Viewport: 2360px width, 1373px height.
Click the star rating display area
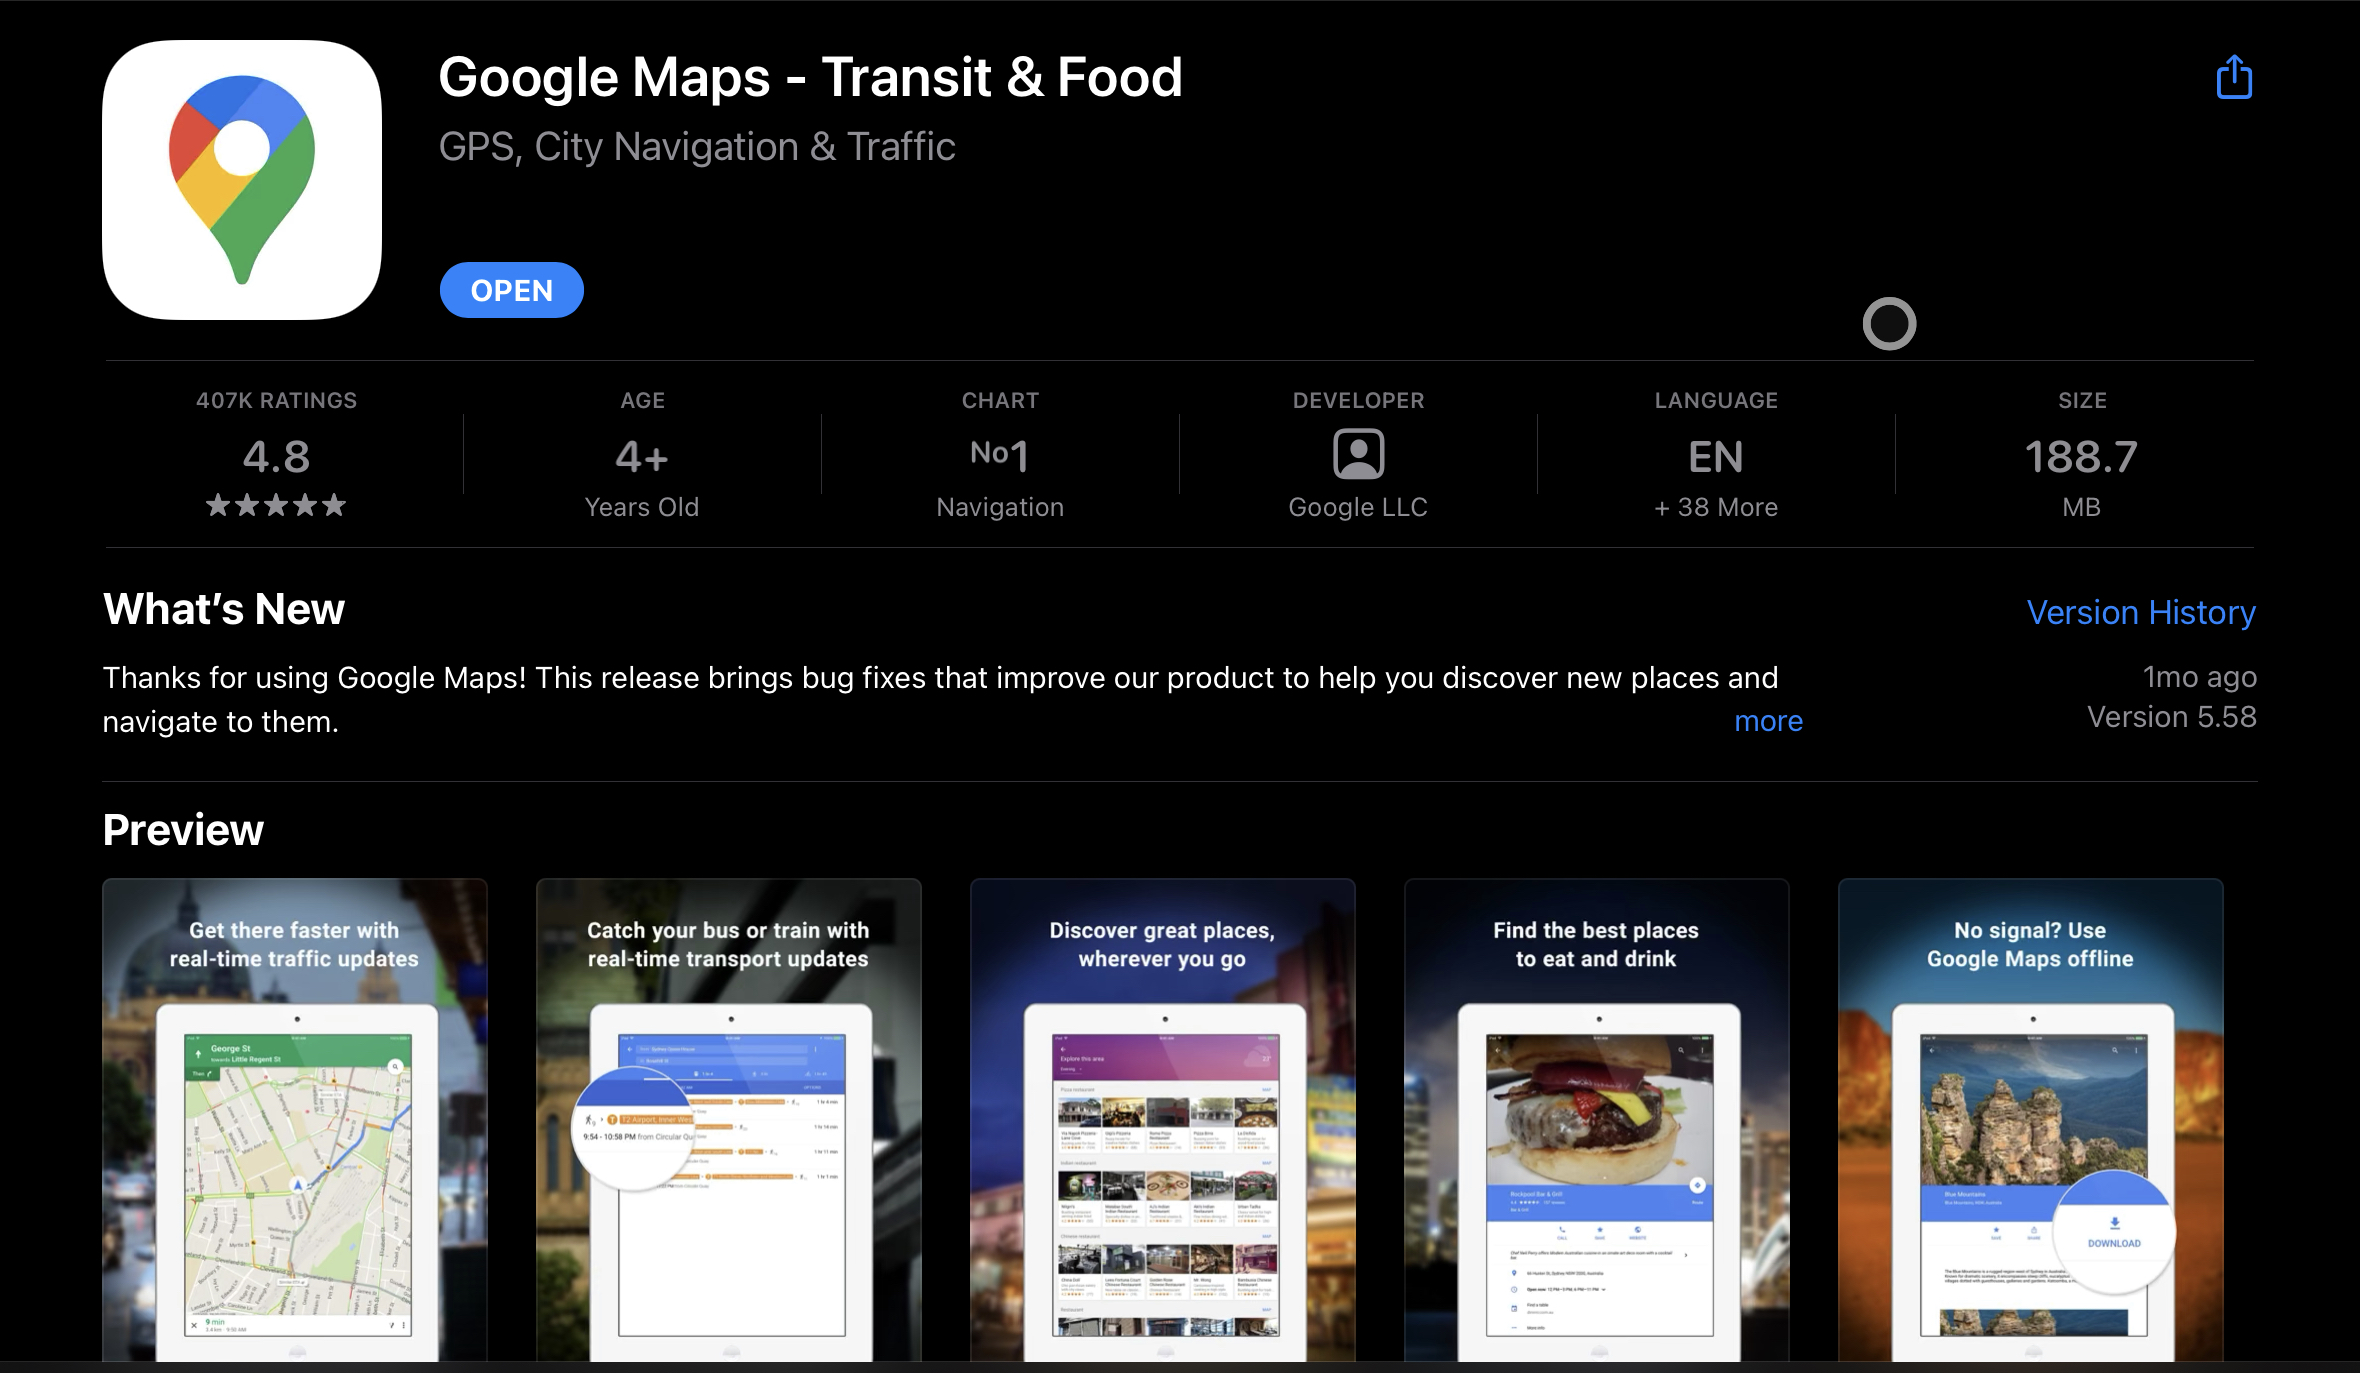click(x=273, y=507)
